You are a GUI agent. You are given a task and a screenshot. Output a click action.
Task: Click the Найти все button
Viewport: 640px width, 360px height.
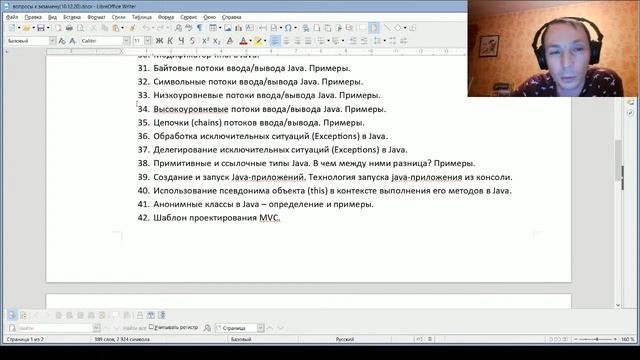pyautogui.click(x=134, y=328)
